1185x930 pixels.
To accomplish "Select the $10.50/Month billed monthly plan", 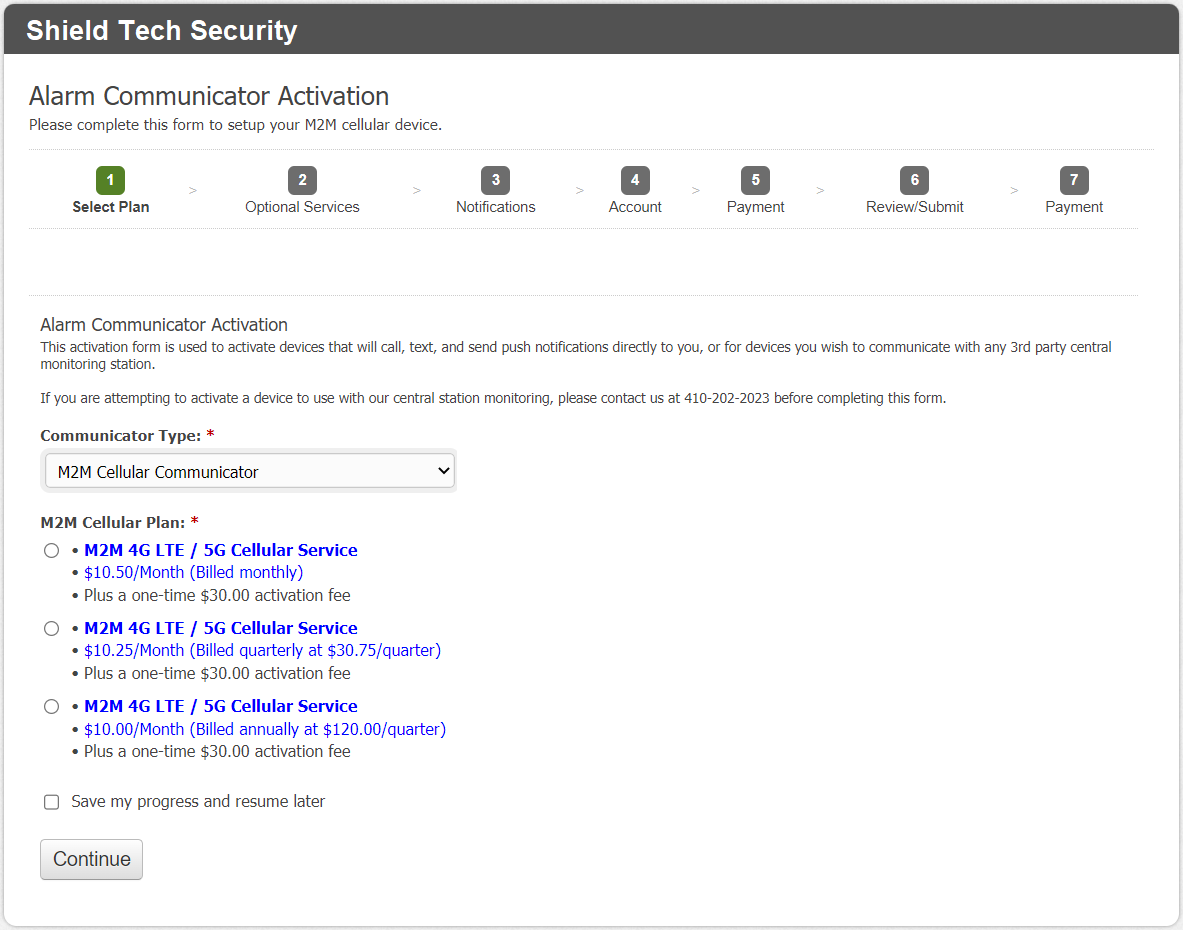I will pos(52,551).
